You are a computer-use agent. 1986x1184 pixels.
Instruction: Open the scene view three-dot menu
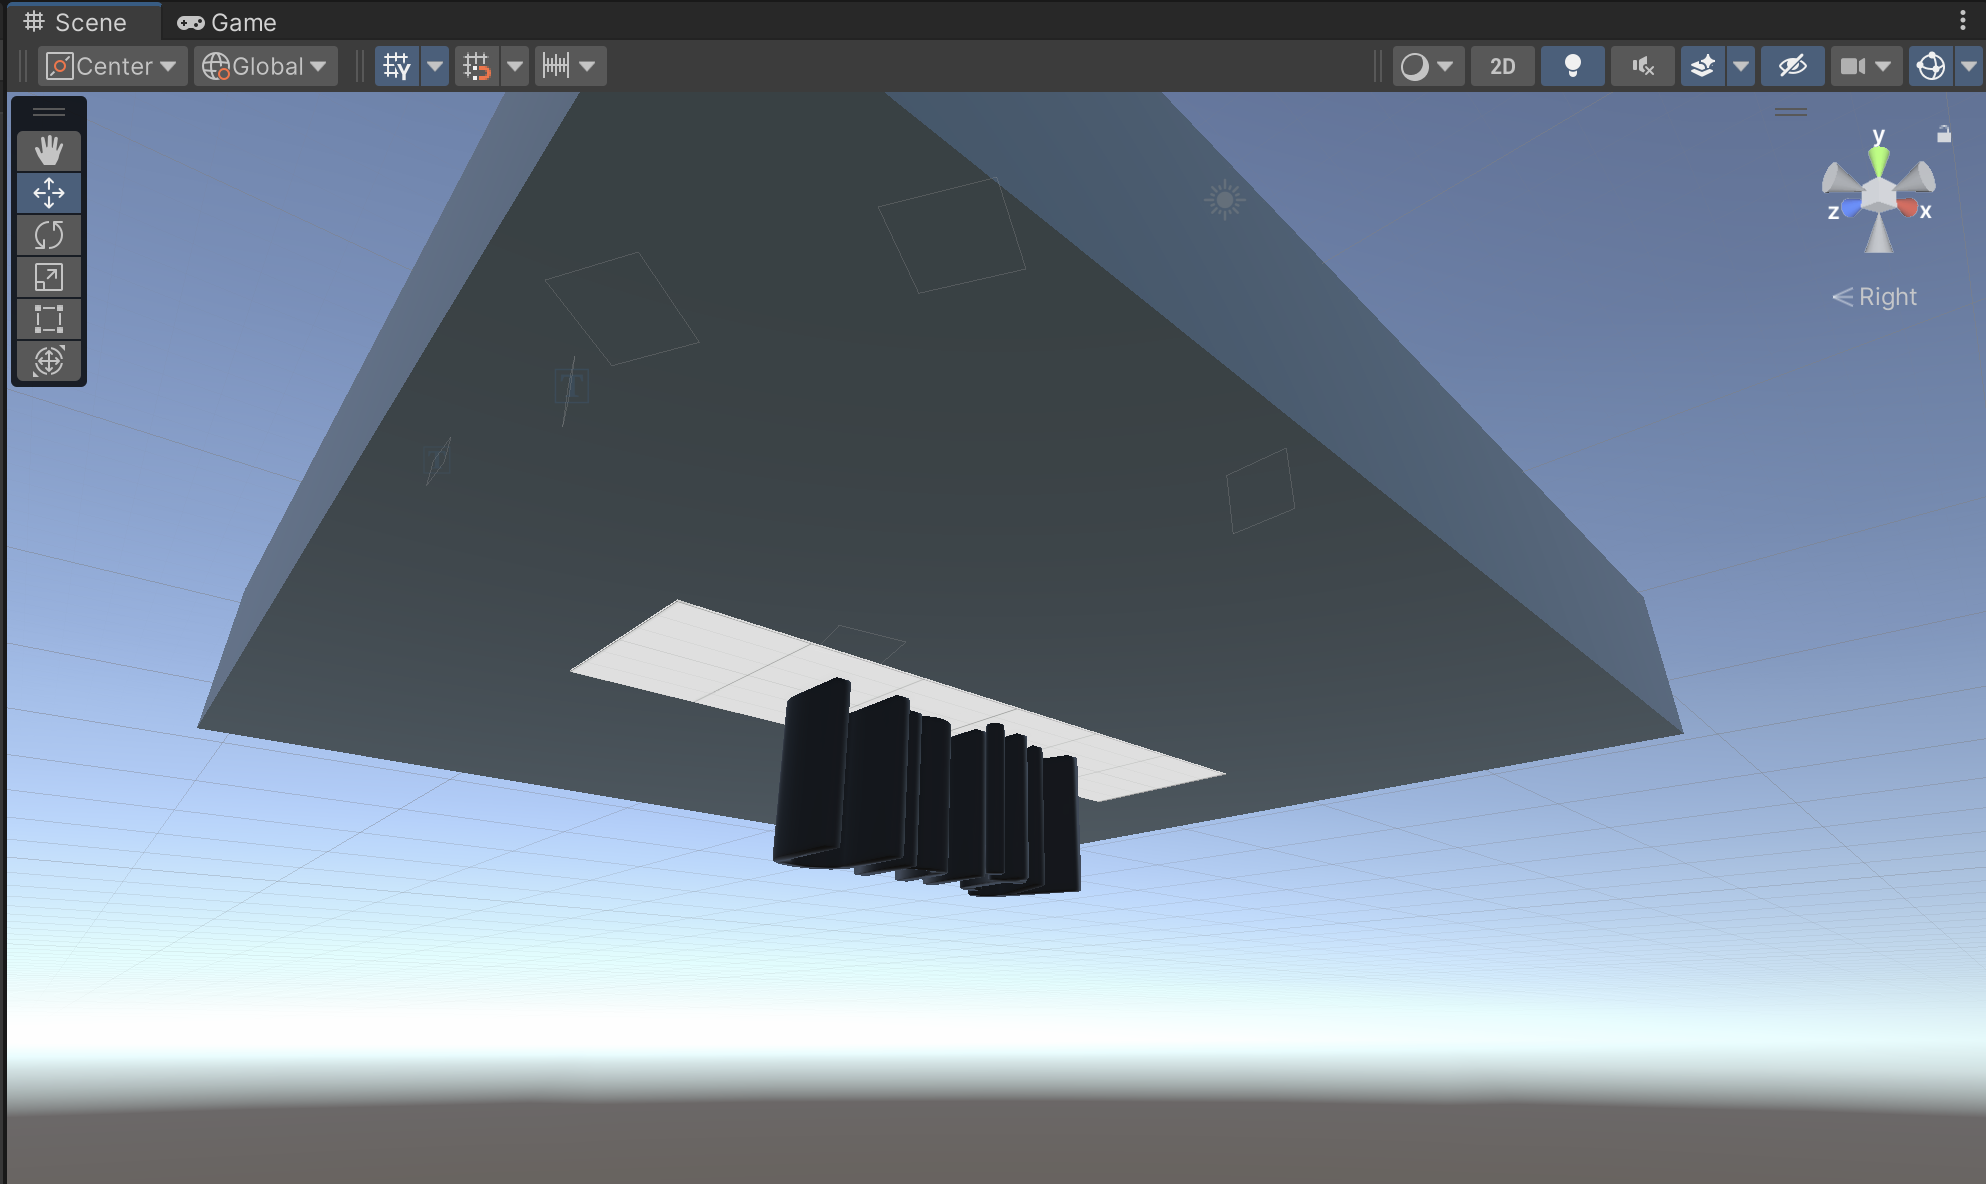(1963, 21)
